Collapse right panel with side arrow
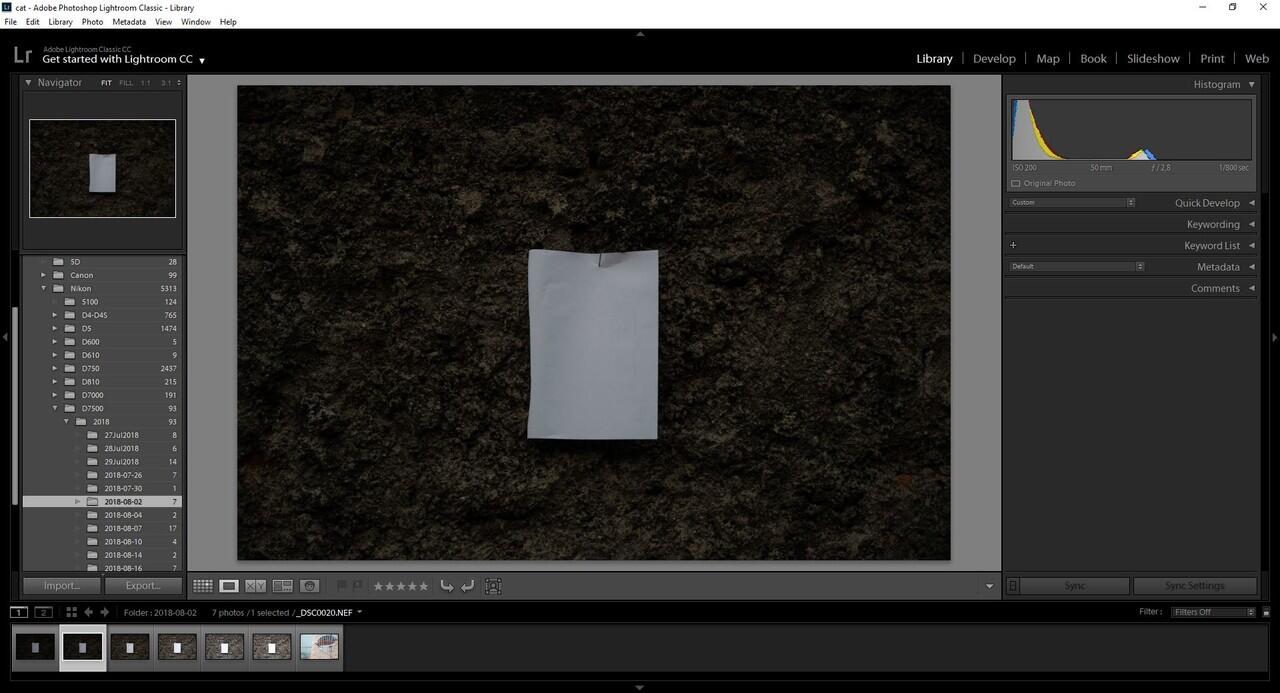The width and height of the screenshot is (1280, 693). point(1274,338)
